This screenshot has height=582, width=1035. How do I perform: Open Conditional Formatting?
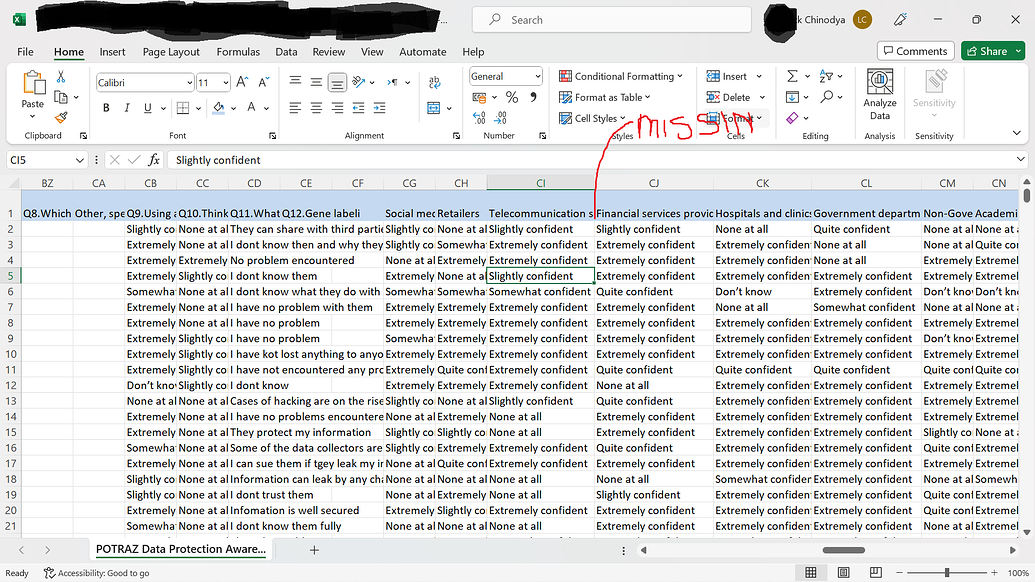pos(621,76)
